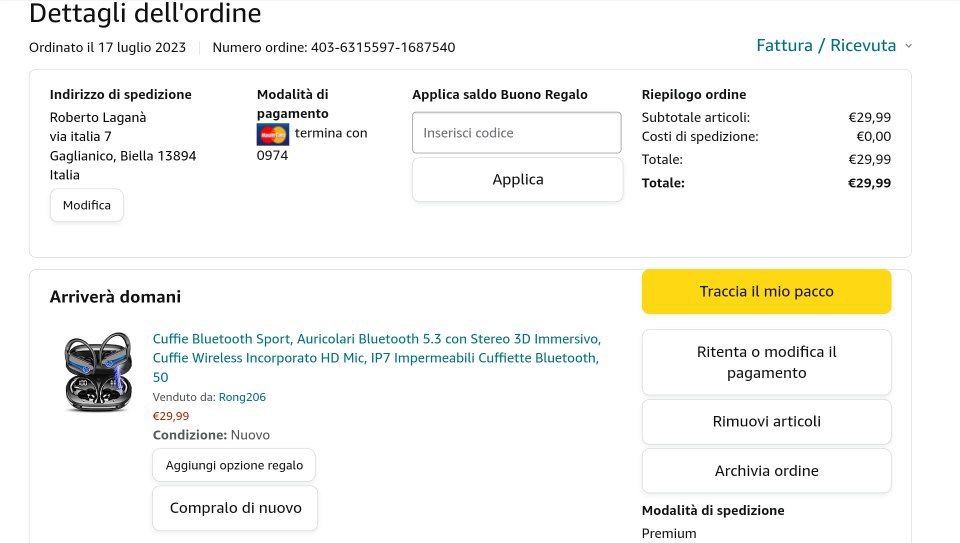
Task: Click the order number 403-6315597-1687540
Action: click(383, 47)
